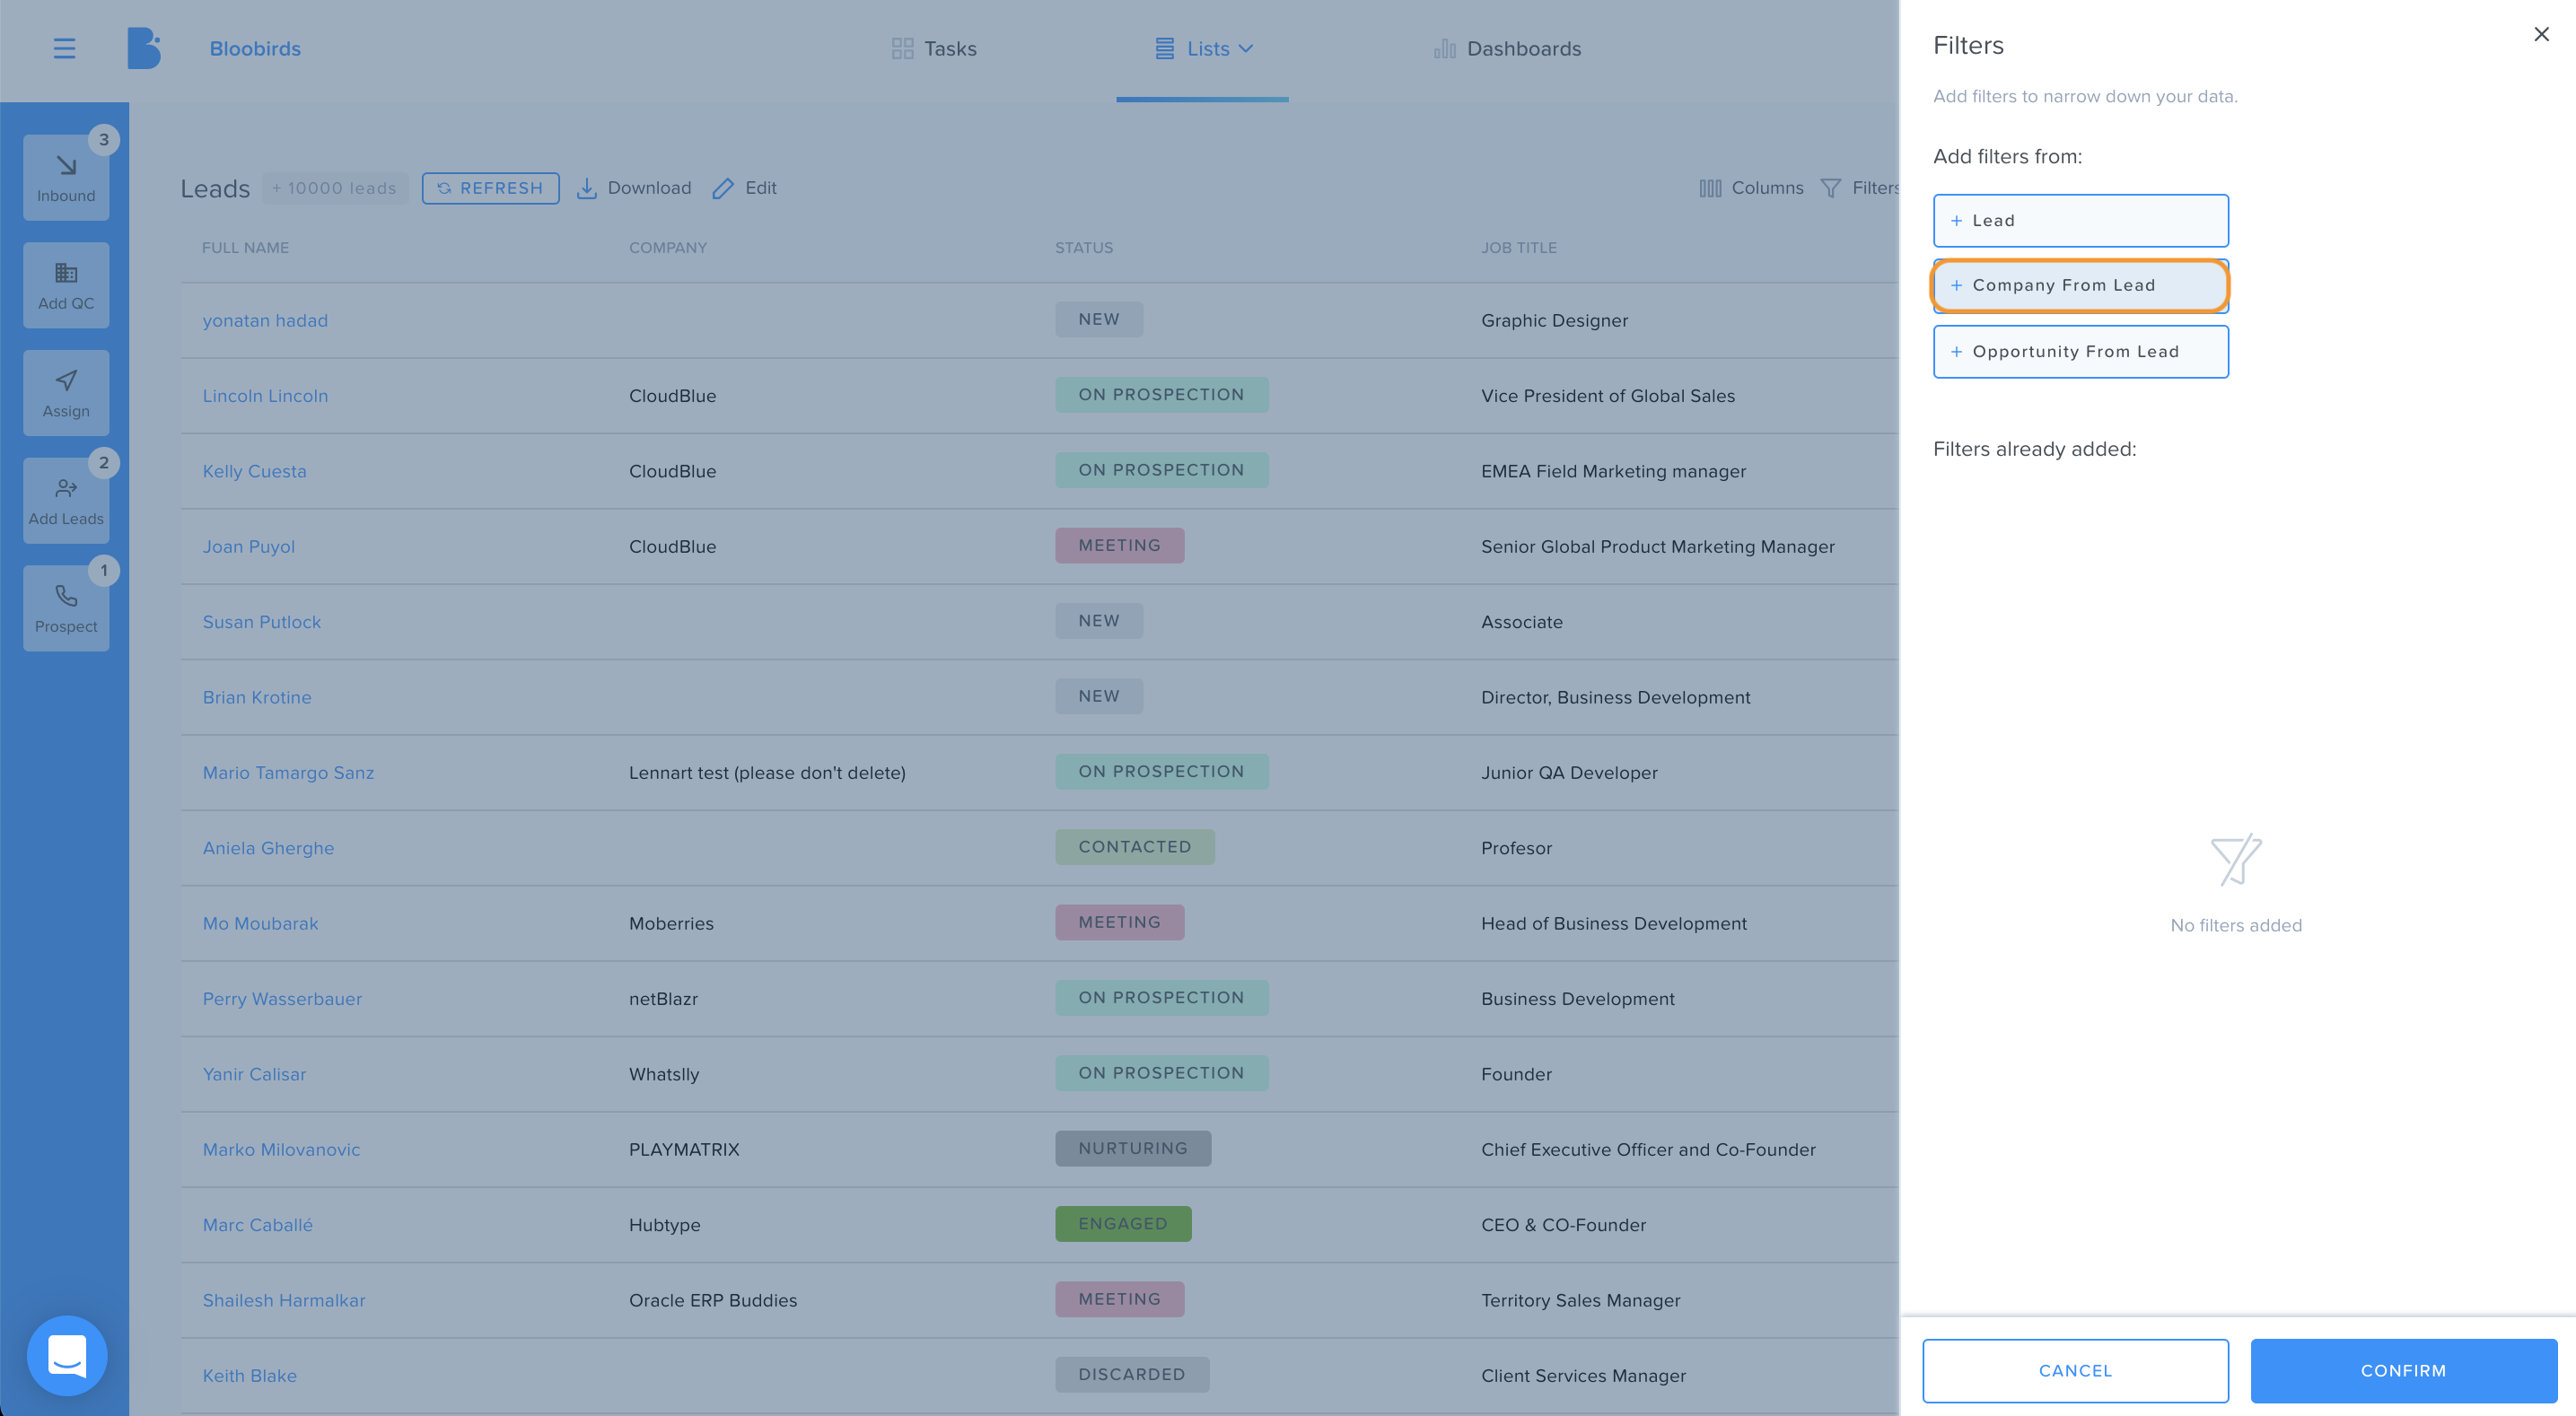Open lead Perry Wasserbauer

[282, 998]
